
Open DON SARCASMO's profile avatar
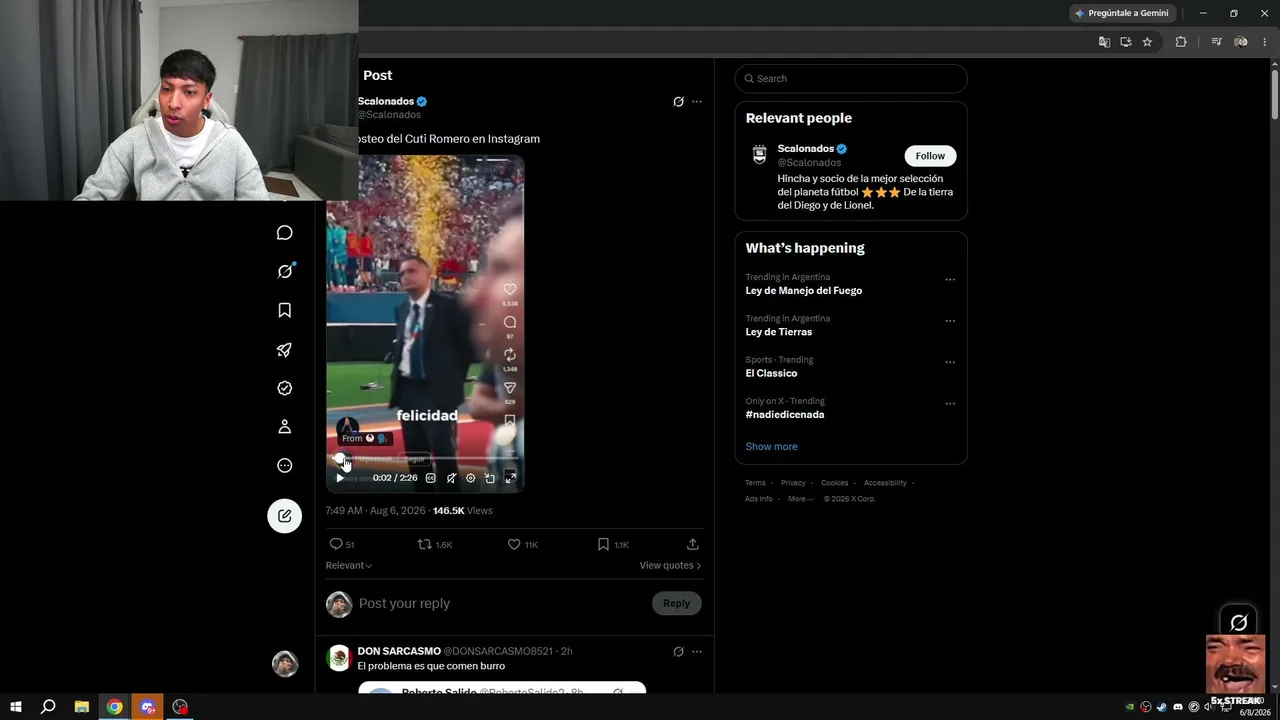coord(339,657)
